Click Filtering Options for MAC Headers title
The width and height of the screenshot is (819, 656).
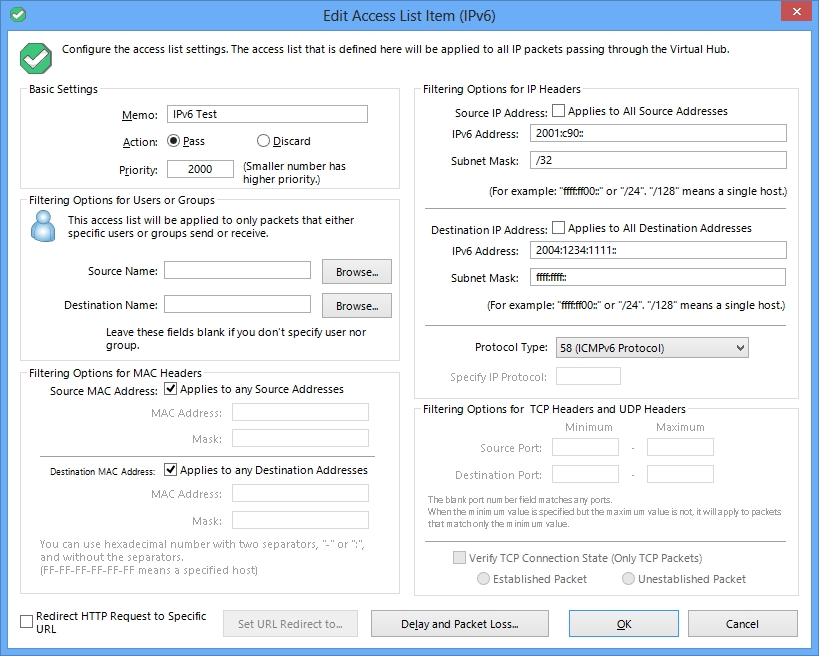[x=115, y=373]
